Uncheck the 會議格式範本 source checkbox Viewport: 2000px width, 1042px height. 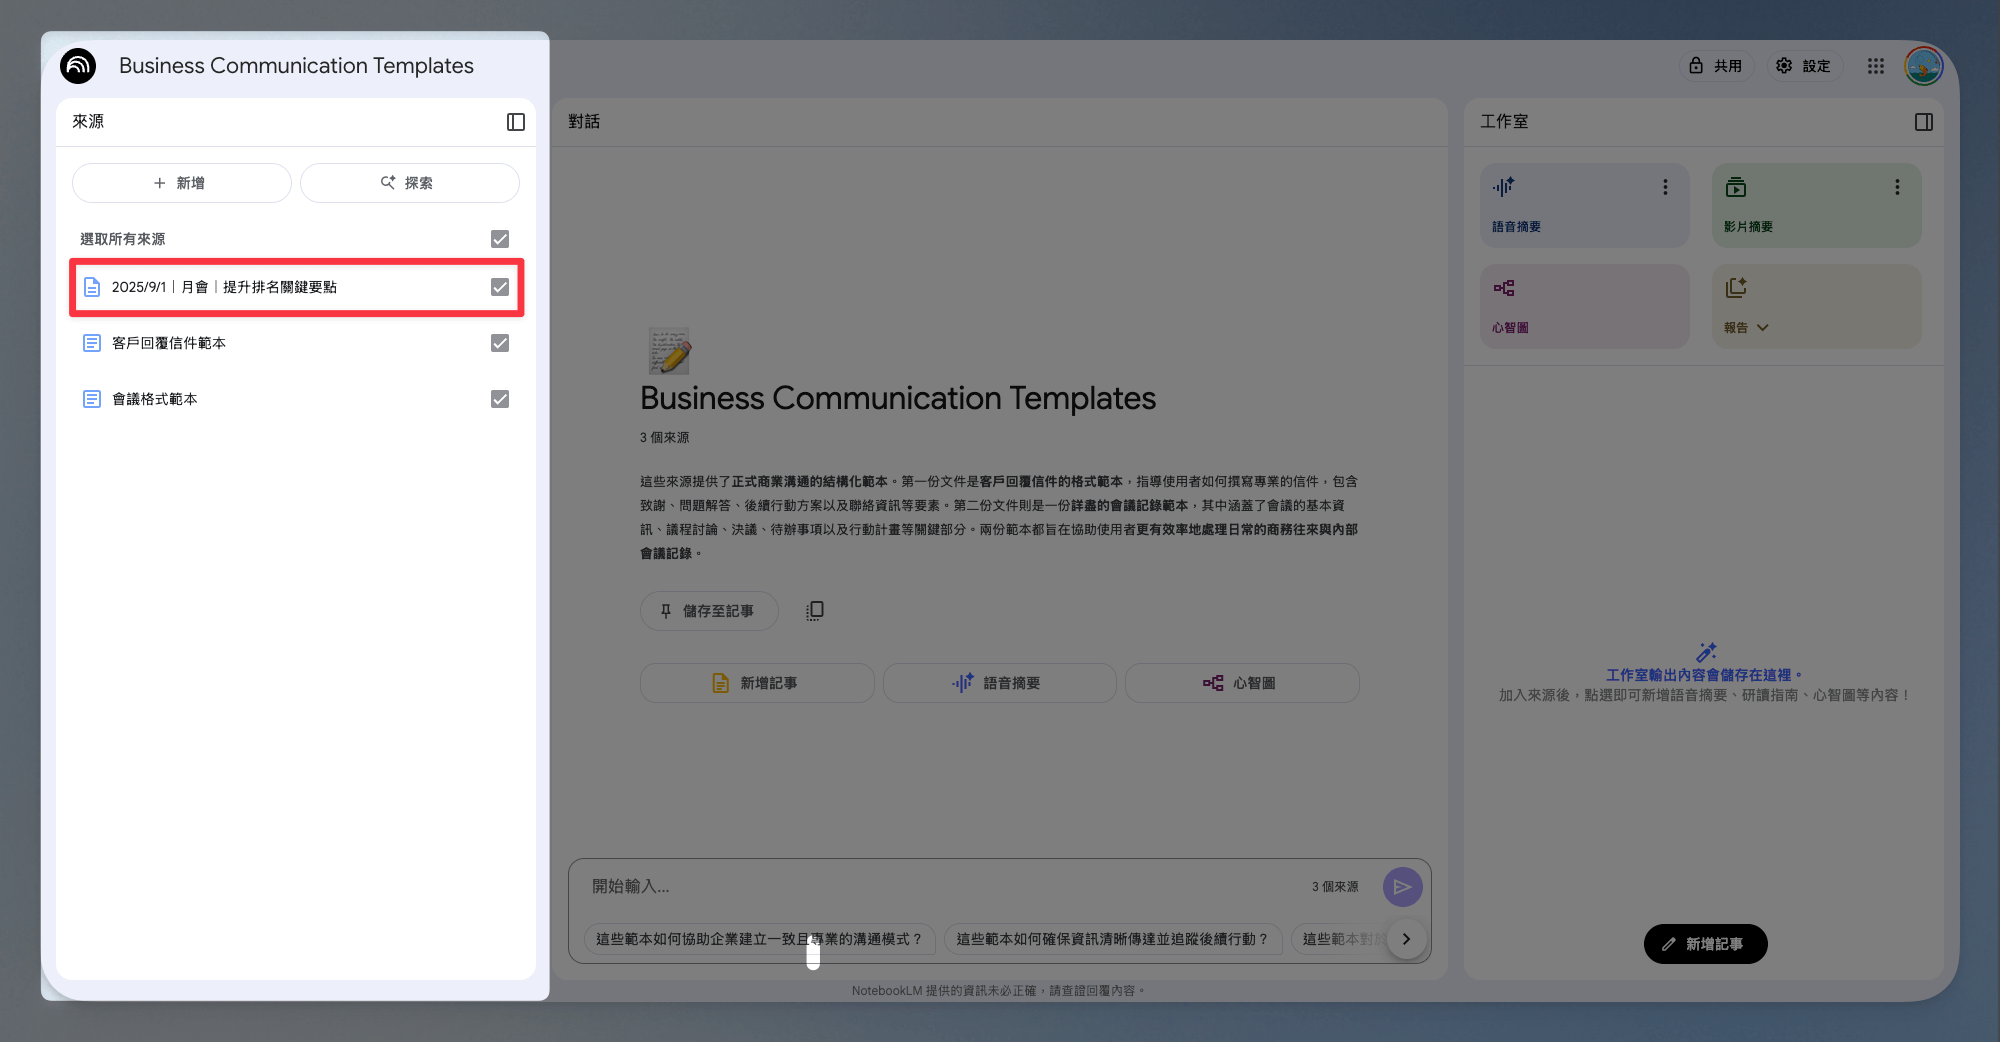[500, 399]
